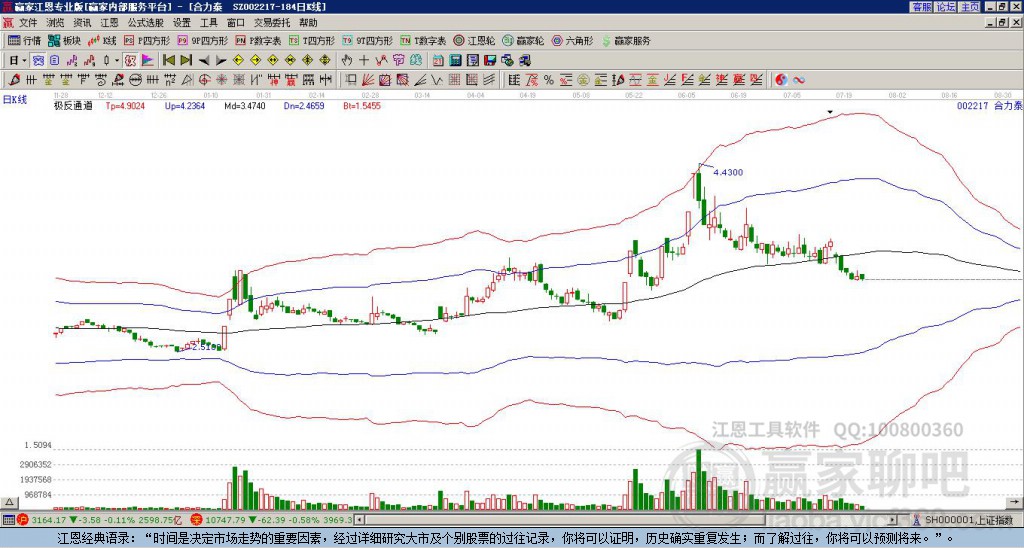Click the 日K线 label on chart
The image size is (1024, 548).
click(15, 100)
